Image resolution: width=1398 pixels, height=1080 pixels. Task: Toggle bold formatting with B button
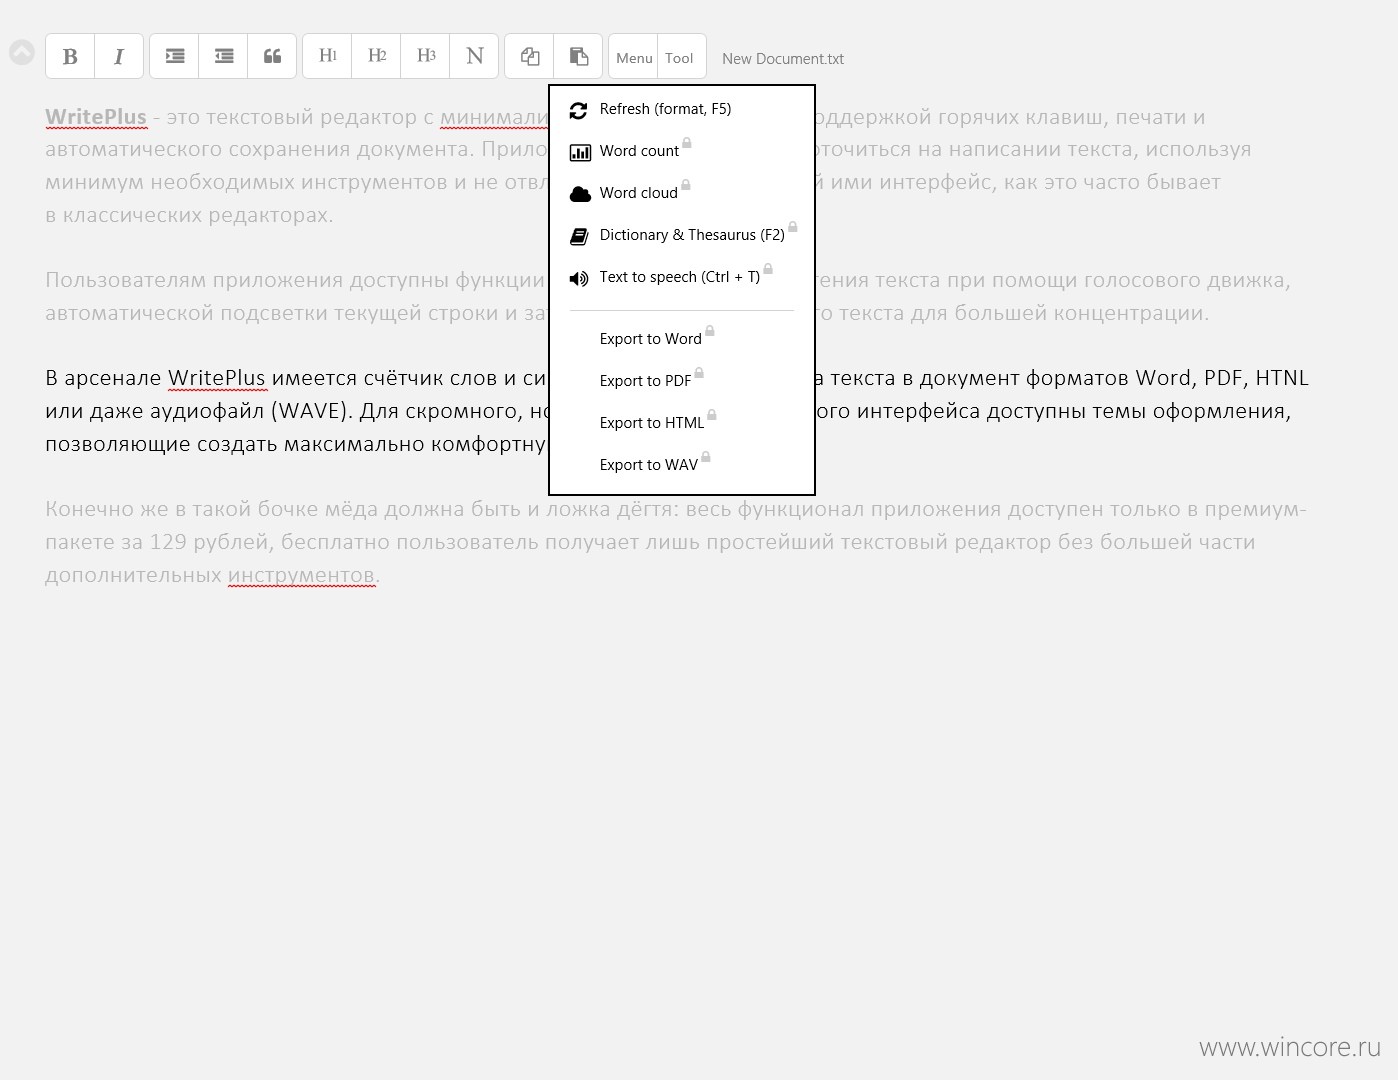[70, 56]
